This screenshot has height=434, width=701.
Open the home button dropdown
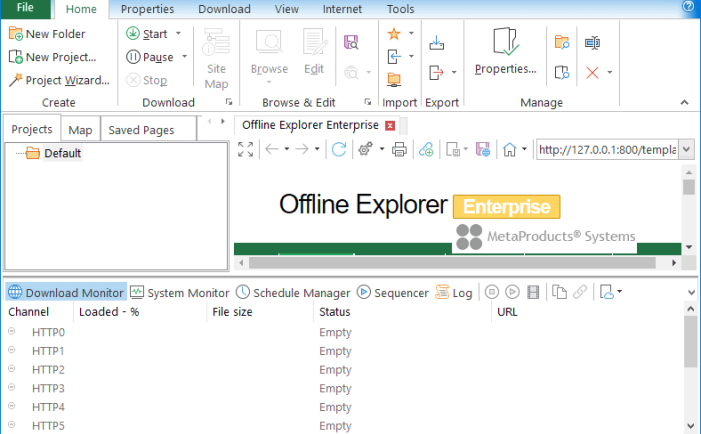click(524, 149)
